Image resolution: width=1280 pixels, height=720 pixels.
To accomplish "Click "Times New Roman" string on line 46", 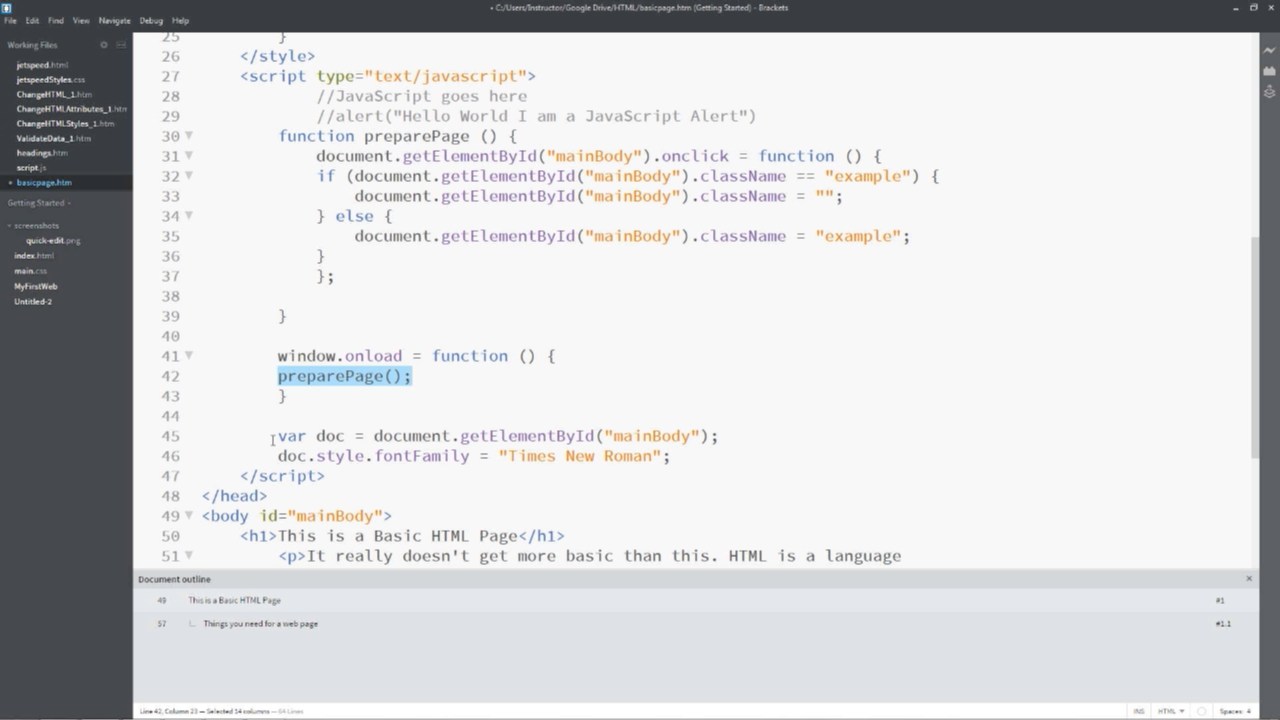I will point(580,456).
